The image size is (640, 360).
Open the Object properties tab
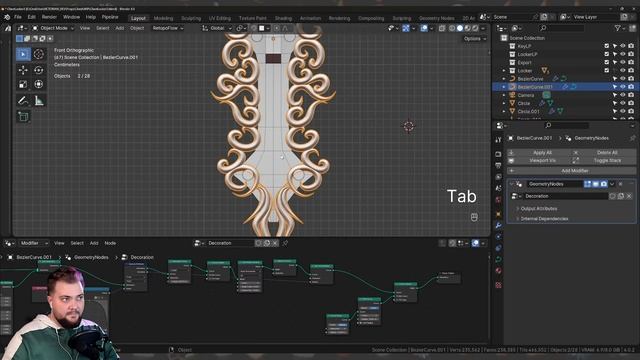point(498,214)
